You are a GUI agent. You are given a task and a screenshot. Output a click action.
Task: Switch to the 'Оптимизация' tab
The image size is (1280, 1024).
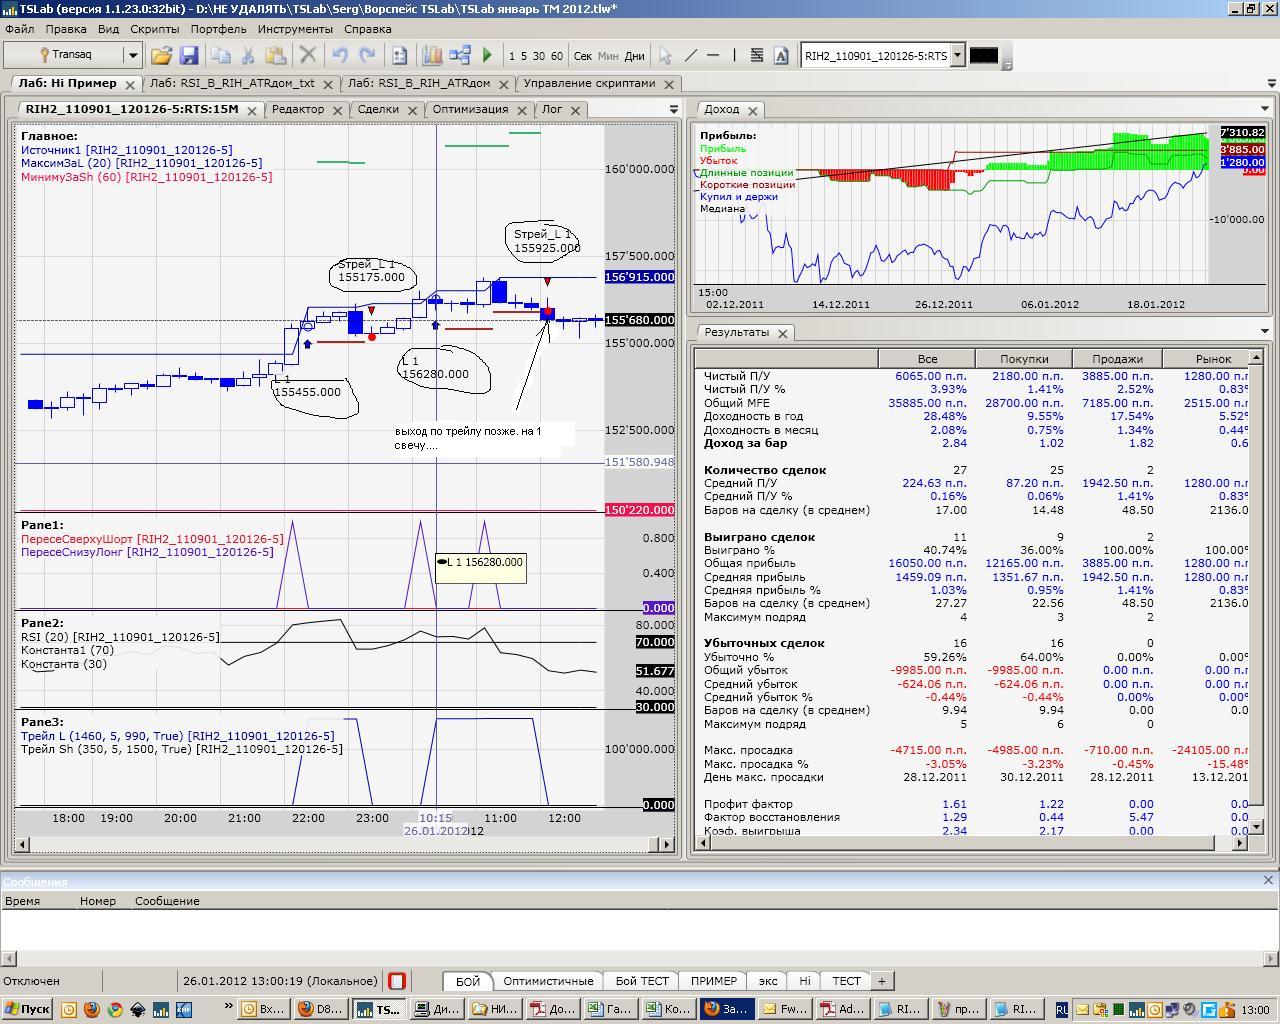(470, 109)
